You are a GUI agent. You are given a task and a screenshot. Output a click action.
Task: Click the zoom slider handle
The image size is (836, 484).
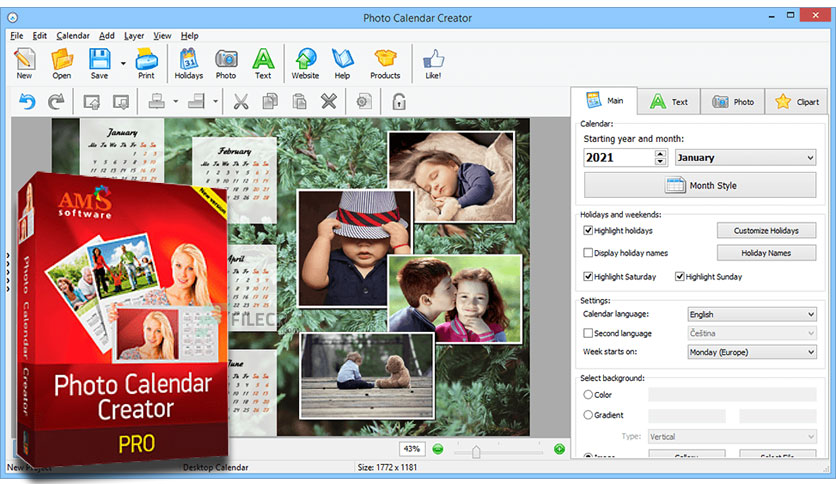tap(476, 451)
